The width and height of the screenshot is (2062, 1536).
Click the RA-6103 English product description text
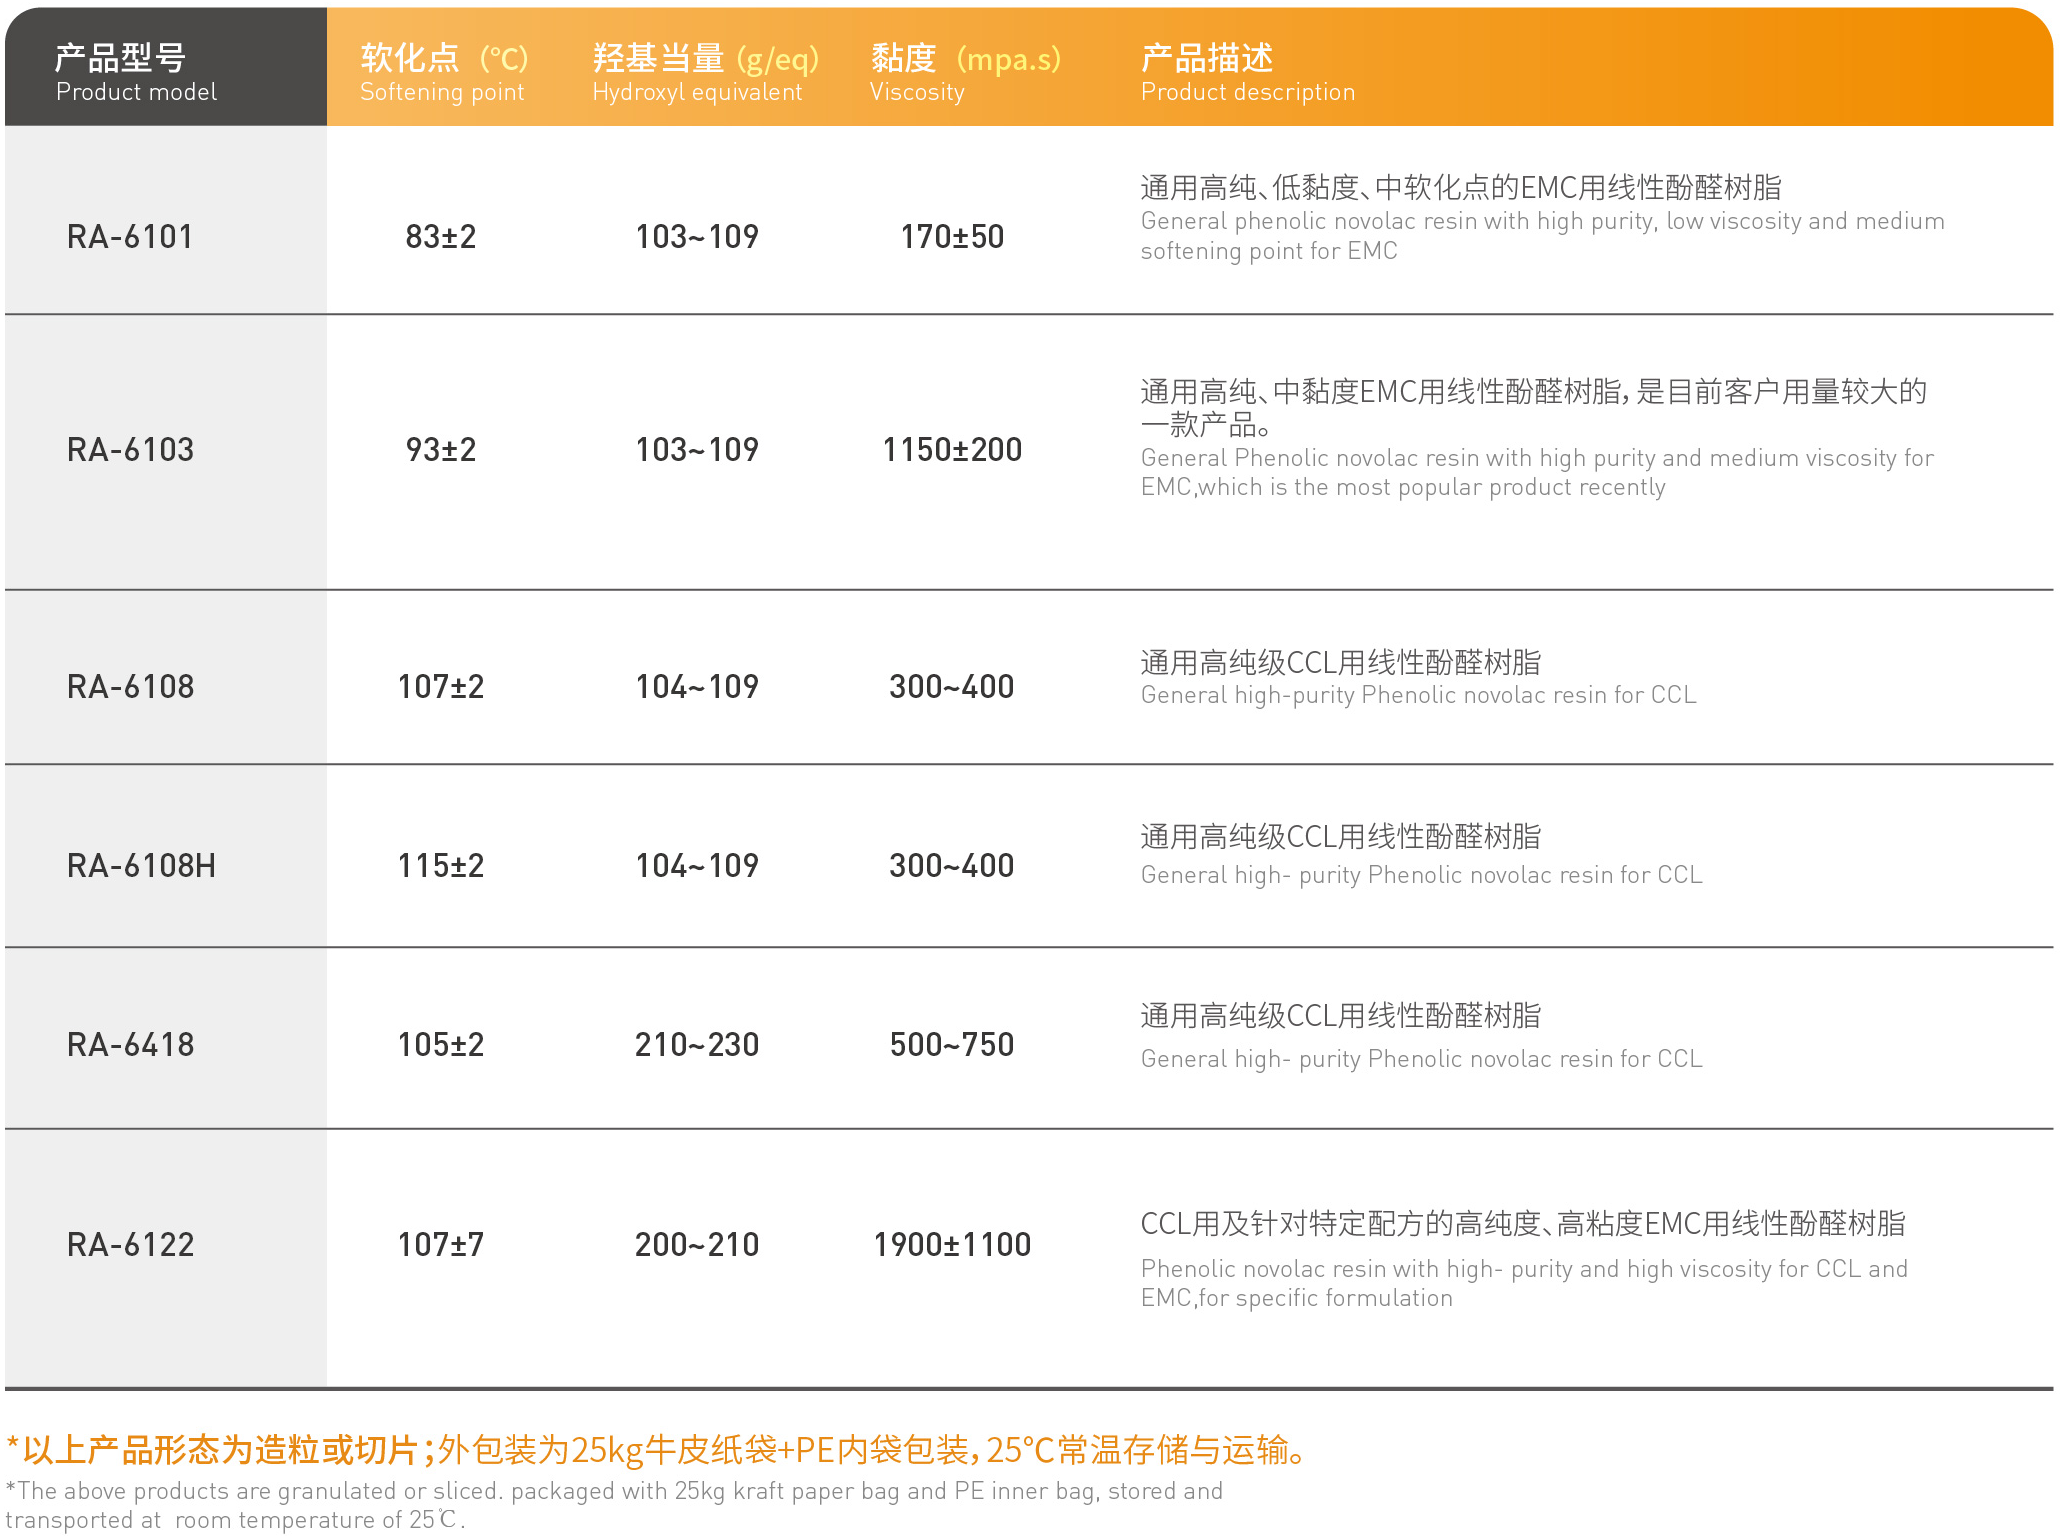click(1536, 472)
